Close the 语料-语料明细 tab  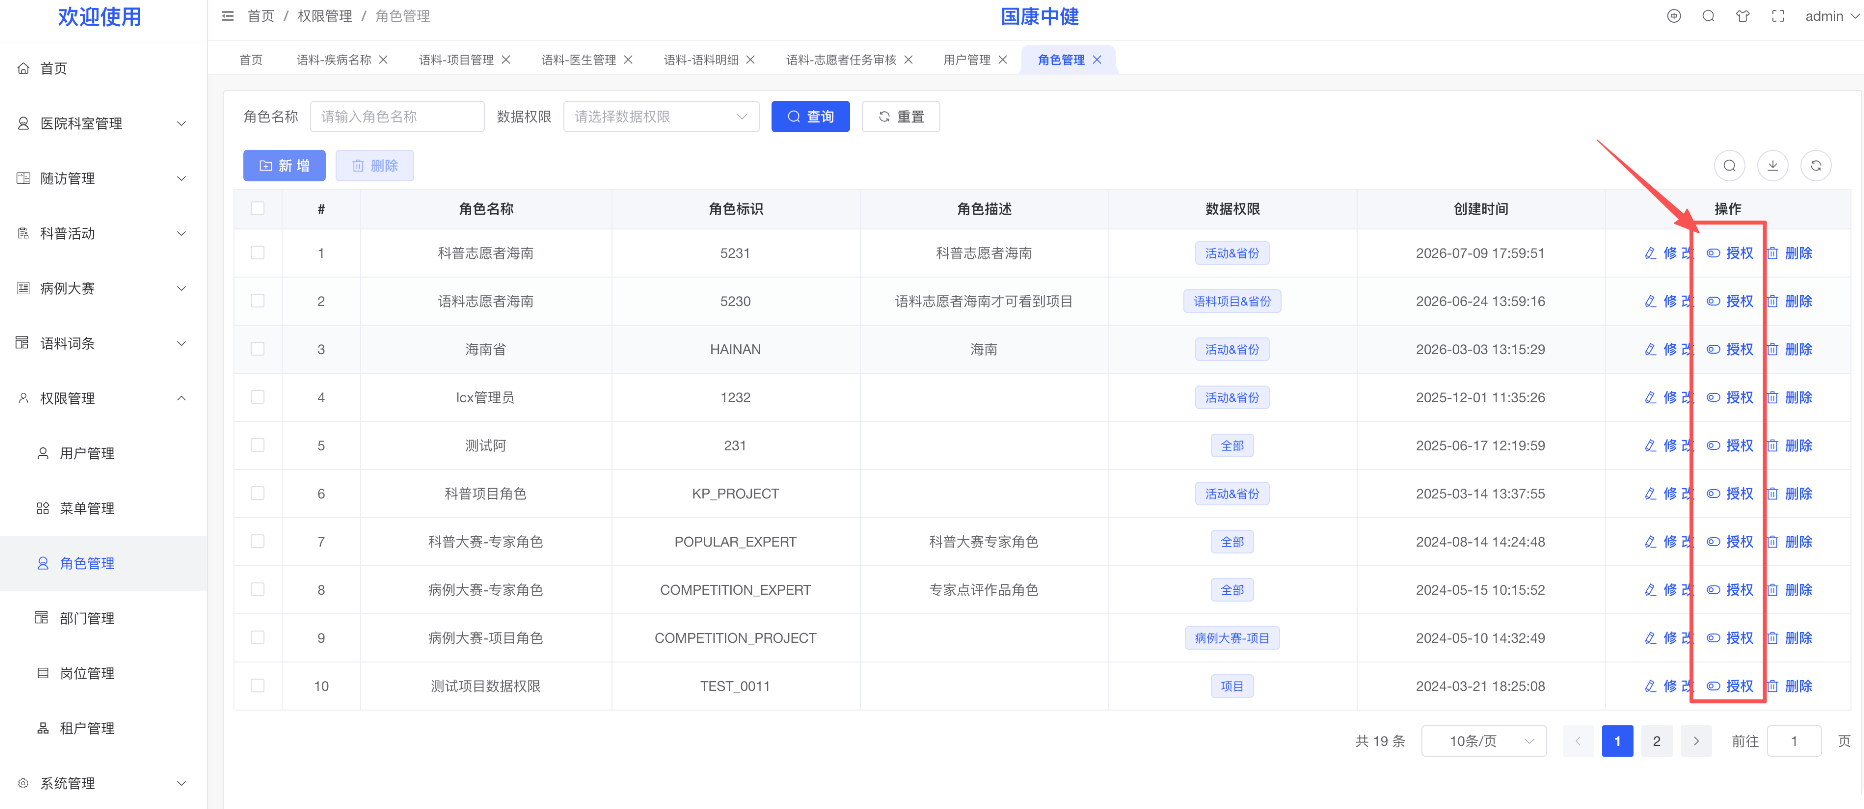pyautogui.click(x=751, y=60)
